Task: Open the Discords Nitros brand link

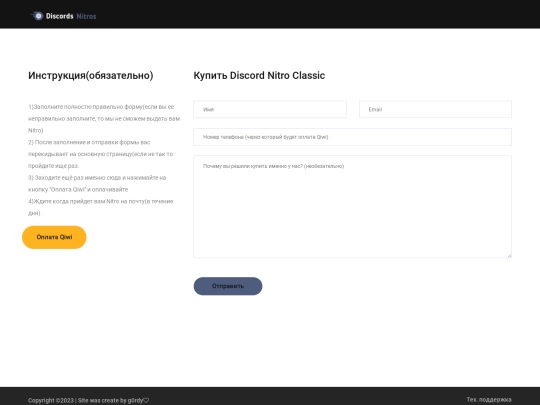Action: [63, 16]
